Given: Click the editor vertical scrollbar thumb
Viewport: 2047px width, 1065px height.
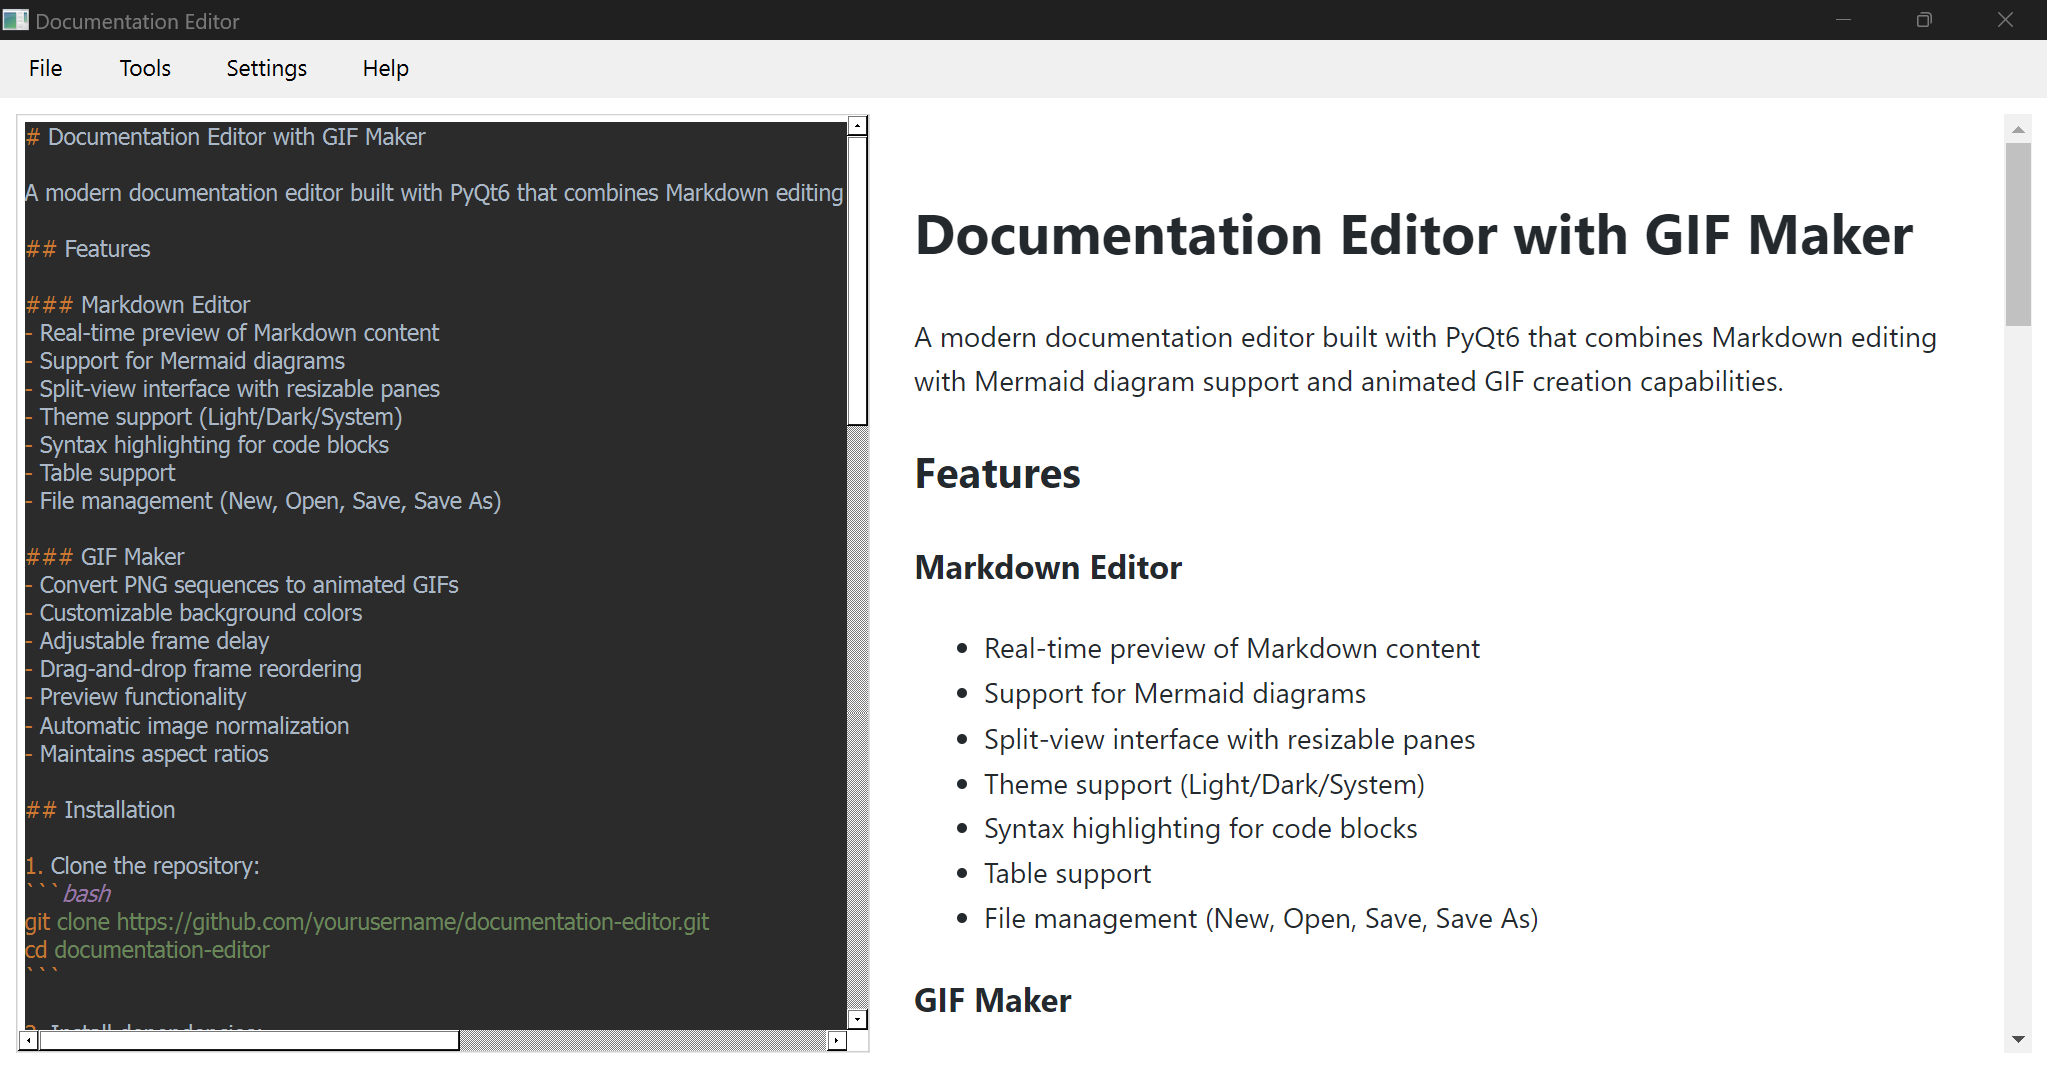Looking at the screenshot, I should coord(857,280).
